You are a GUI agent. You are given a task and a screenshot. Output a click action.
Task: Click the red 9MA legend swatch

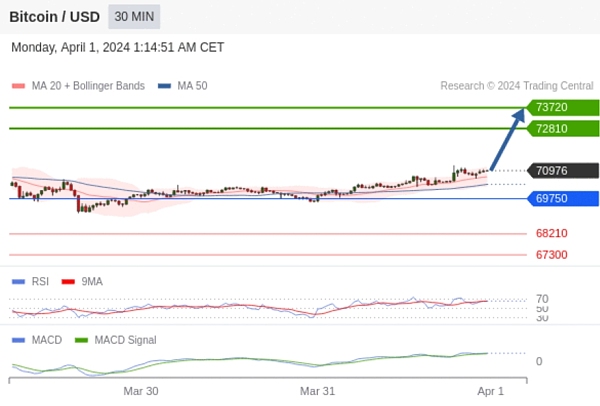[68, 282]
